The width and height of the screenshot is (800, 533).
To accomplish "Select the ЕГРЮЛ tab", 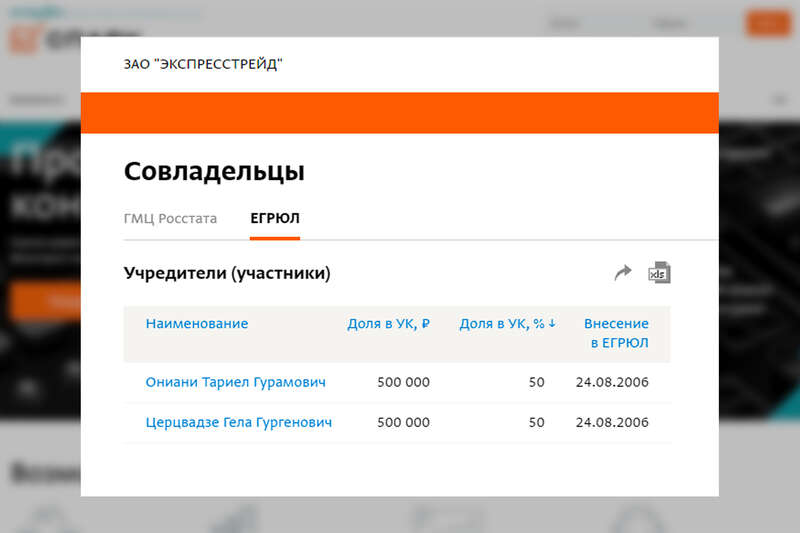I will click(x=274, y=219).
